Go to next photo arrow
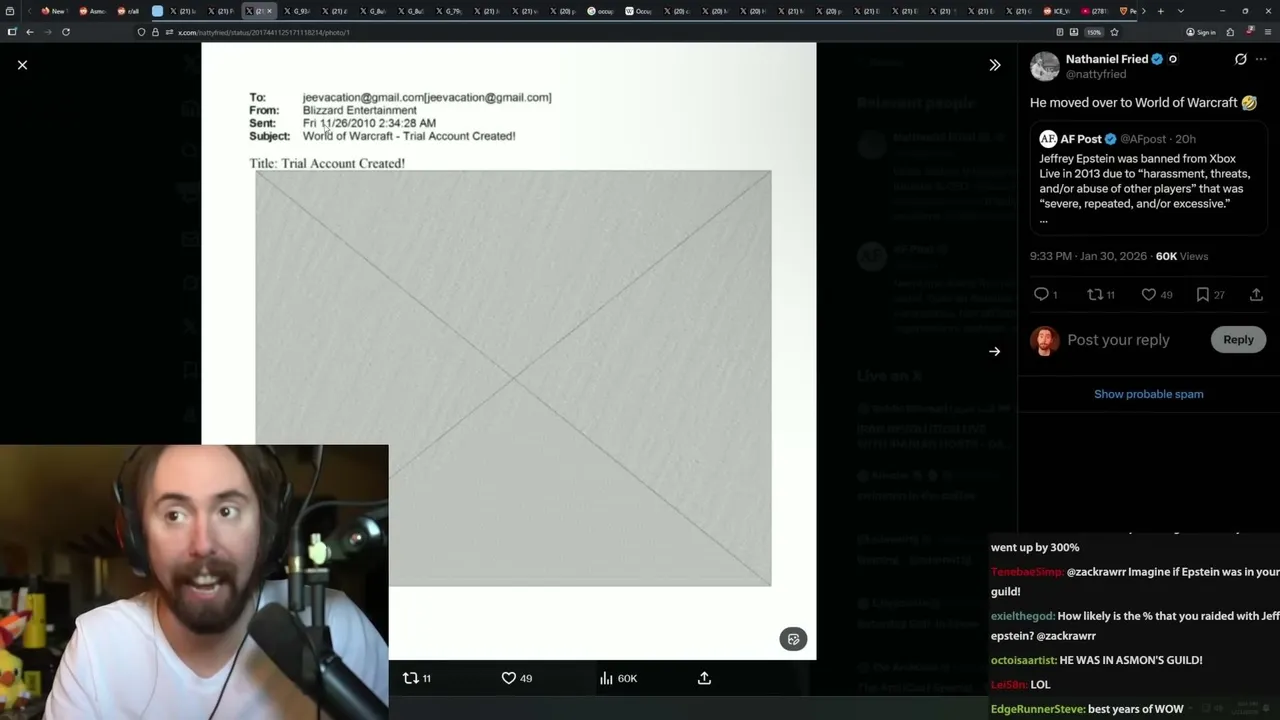1280x720 pixels. [994, 351]
